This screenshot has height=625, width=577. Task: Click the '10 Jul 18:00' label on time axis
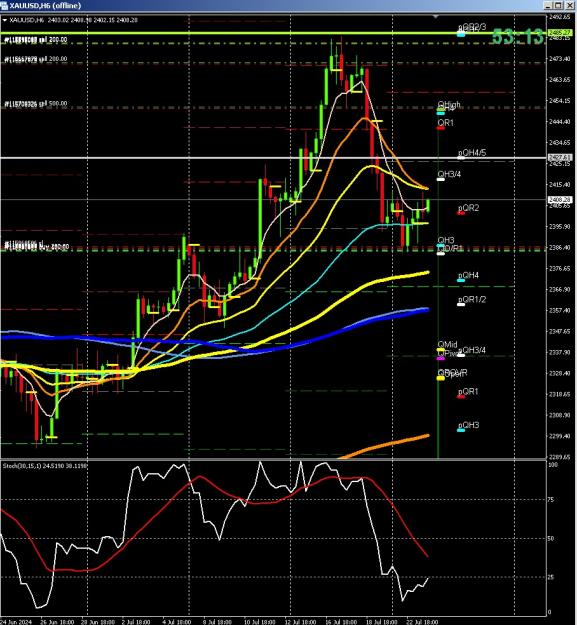coord(259,622)
